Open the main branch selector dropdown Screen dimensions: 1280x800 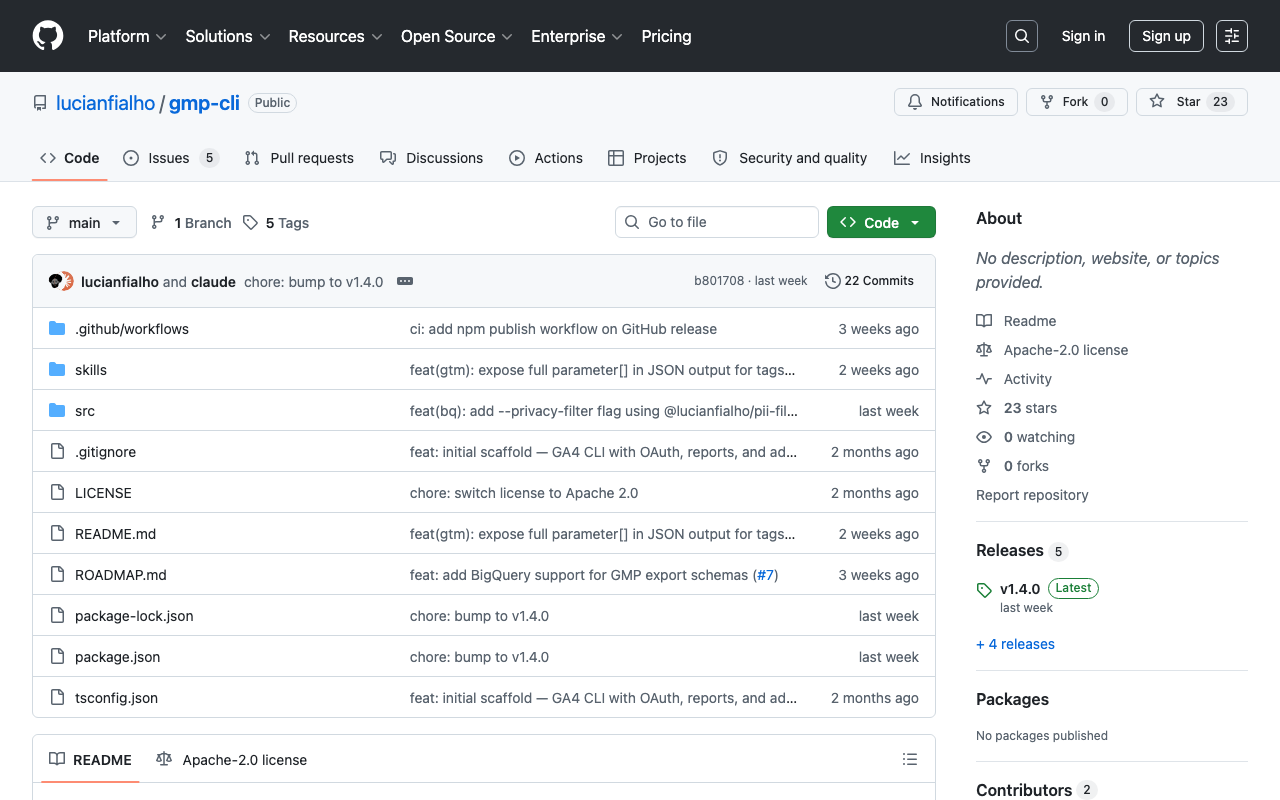coord(84,222)
